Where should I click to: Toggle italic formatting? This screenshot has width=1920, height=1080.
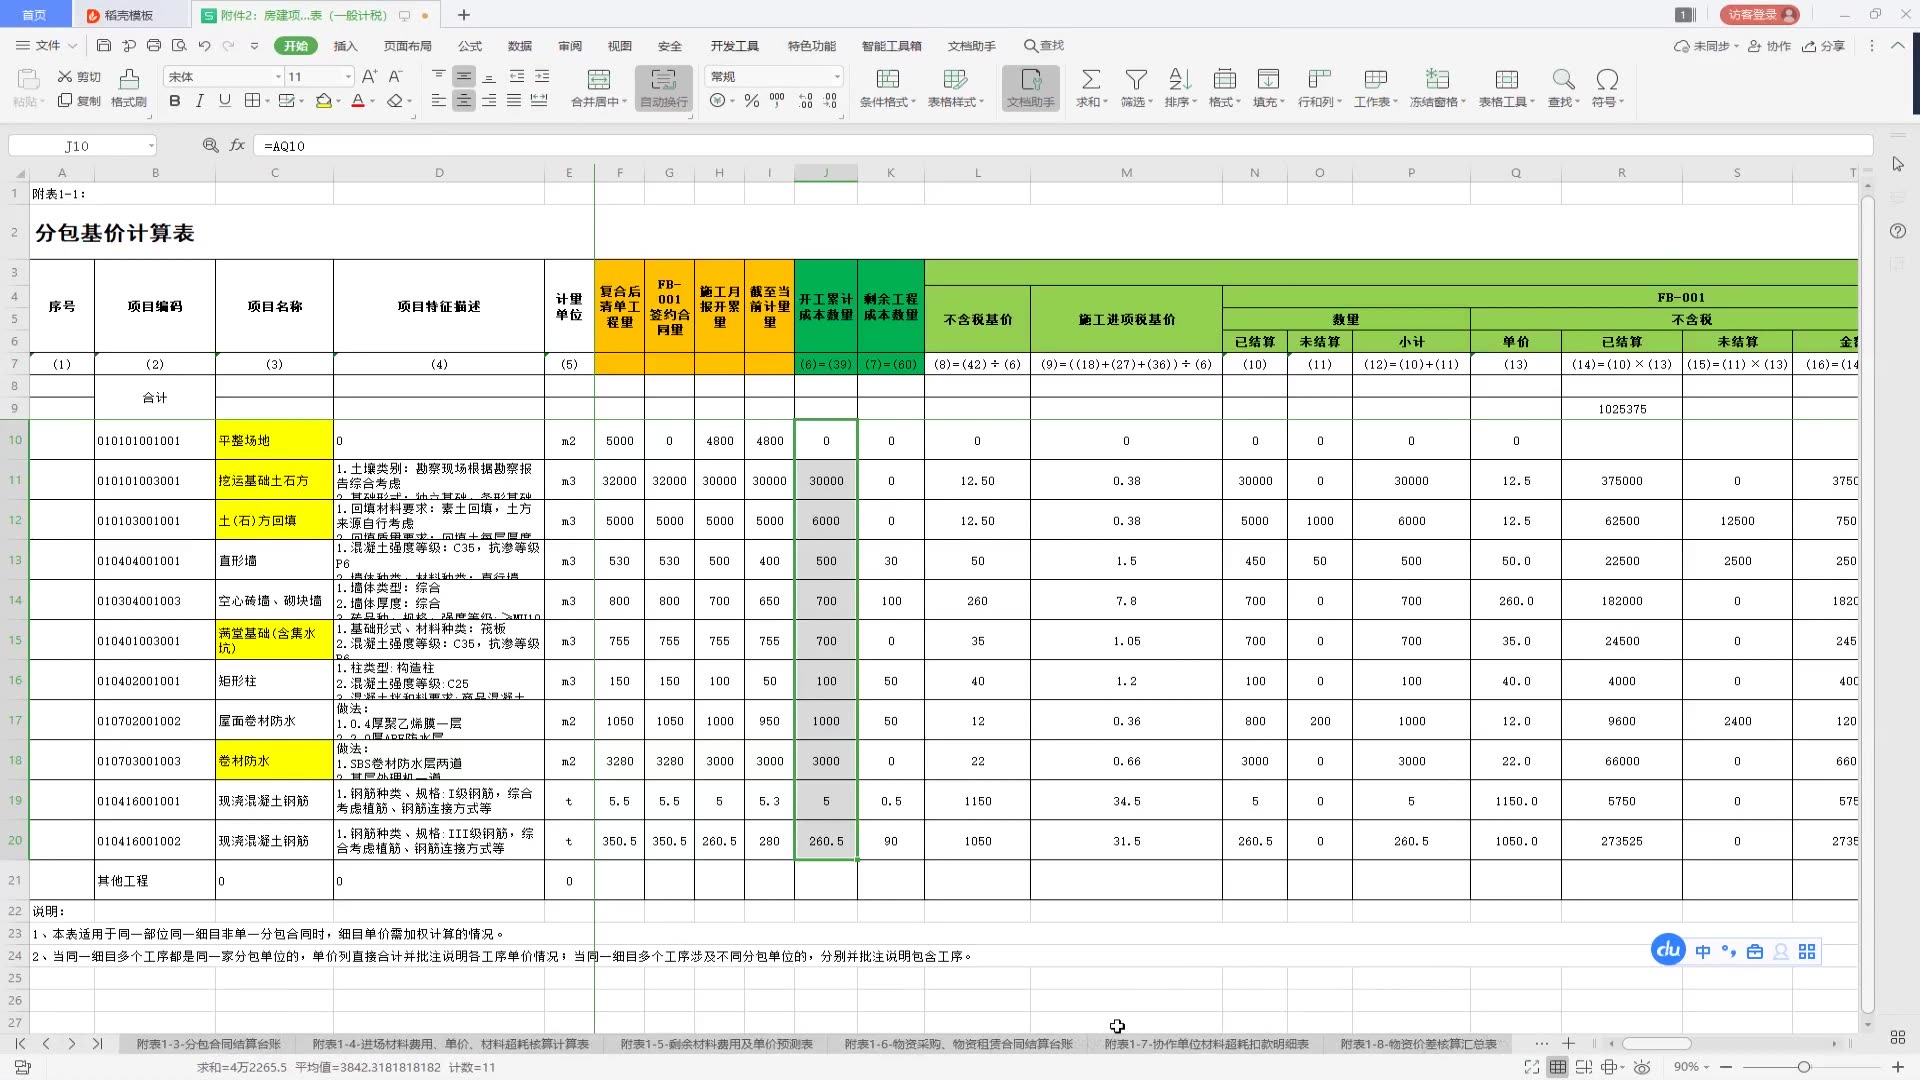coord(199,101)
